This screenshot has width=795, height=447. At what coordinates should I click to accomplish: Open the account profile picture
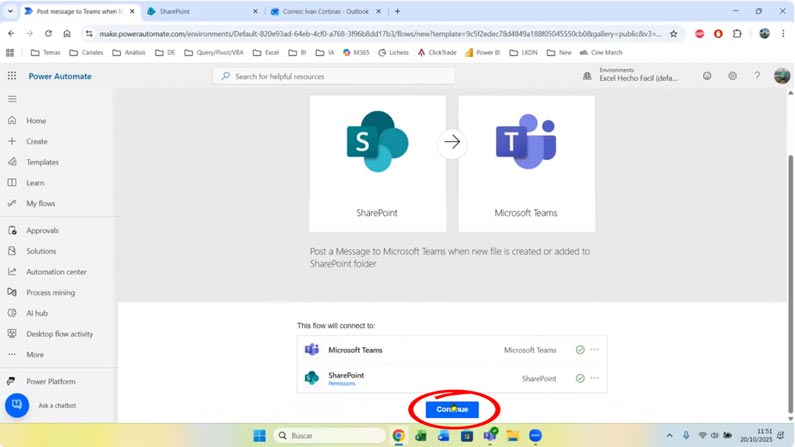point(782,76)
